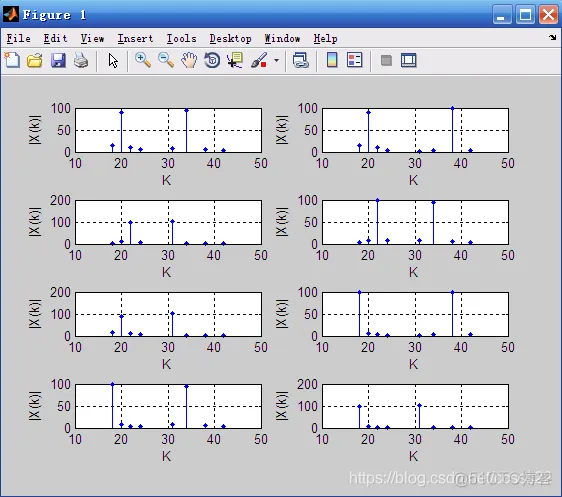Toggle the Insert Legend button
The width and height of the screenshot is (562, 497).
[x=355, y=60]
